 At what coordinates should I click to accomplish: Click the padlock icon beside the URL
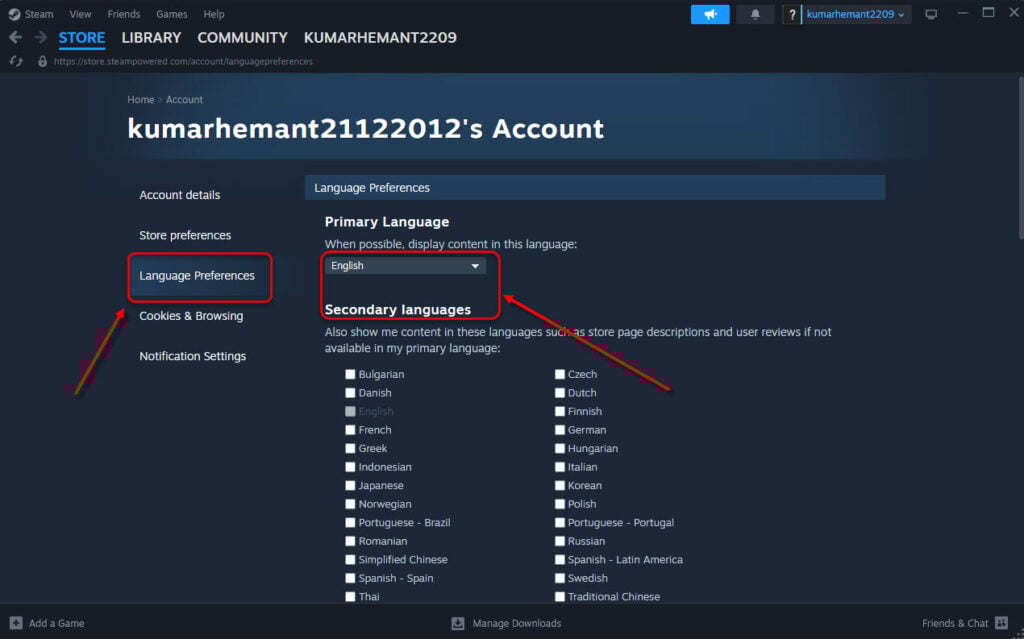(x=42, y=61)
